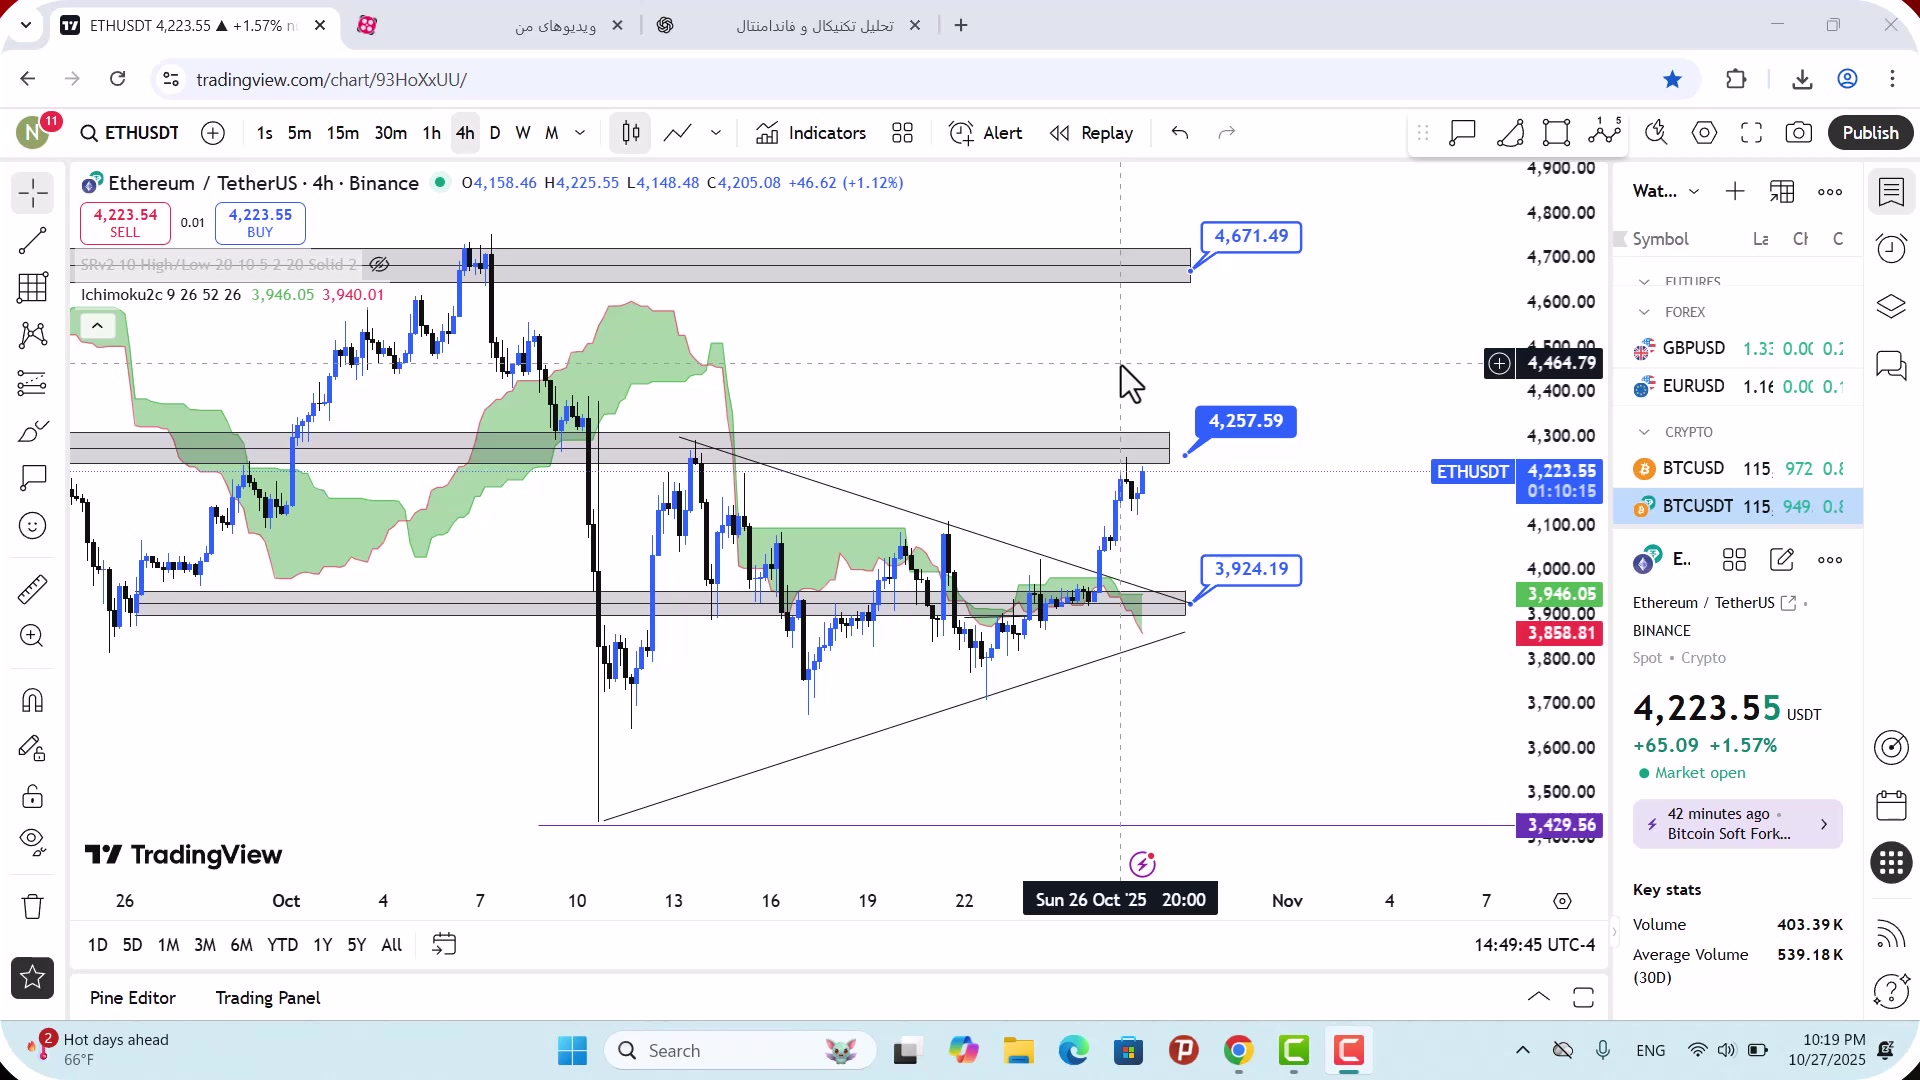The height and width of the screenshot is (1080, 1920).
Task: Expand the bottom panel chevron
Action: [x=1539, y=997]
